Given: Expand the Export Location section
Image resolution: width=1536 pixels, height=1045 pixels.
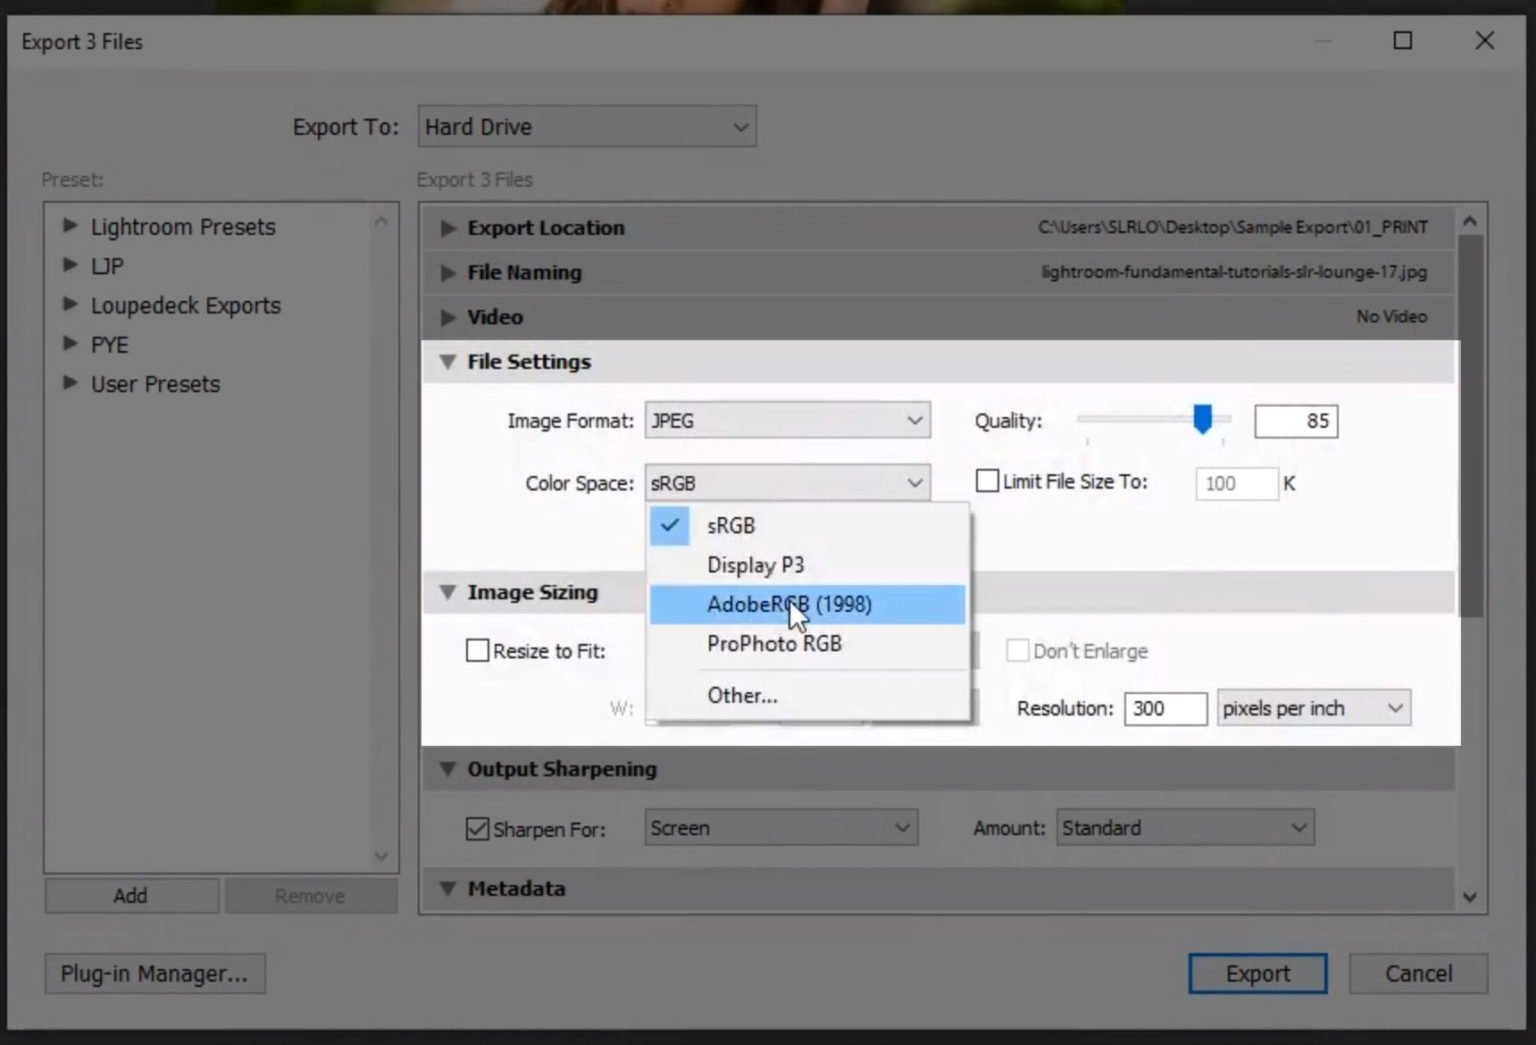Looking at the screenshot, I should (x=447, y=228).
